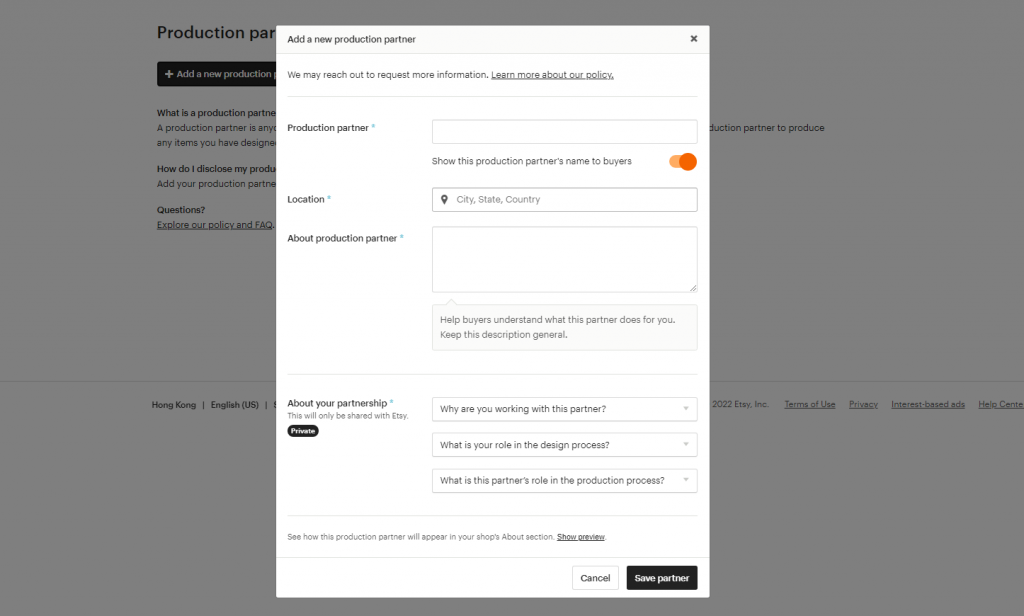The image size is (1024, 616).
Task: Click inside the Production partner name field
Action: point(564,131)
